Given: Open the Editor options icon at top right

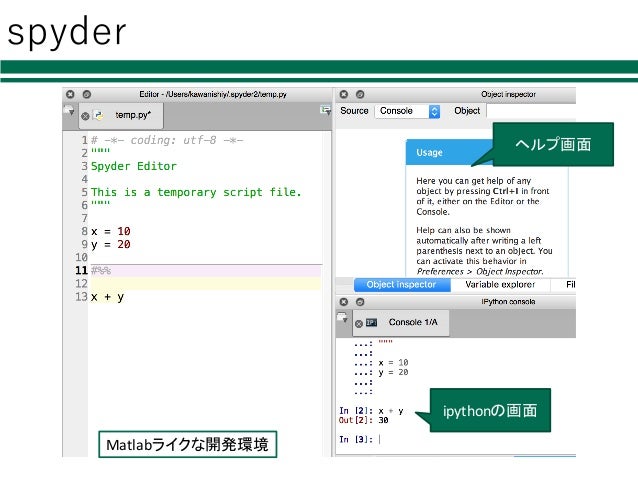Looking at the screenshot, I should pyautogui.click(x=326, y=110).
